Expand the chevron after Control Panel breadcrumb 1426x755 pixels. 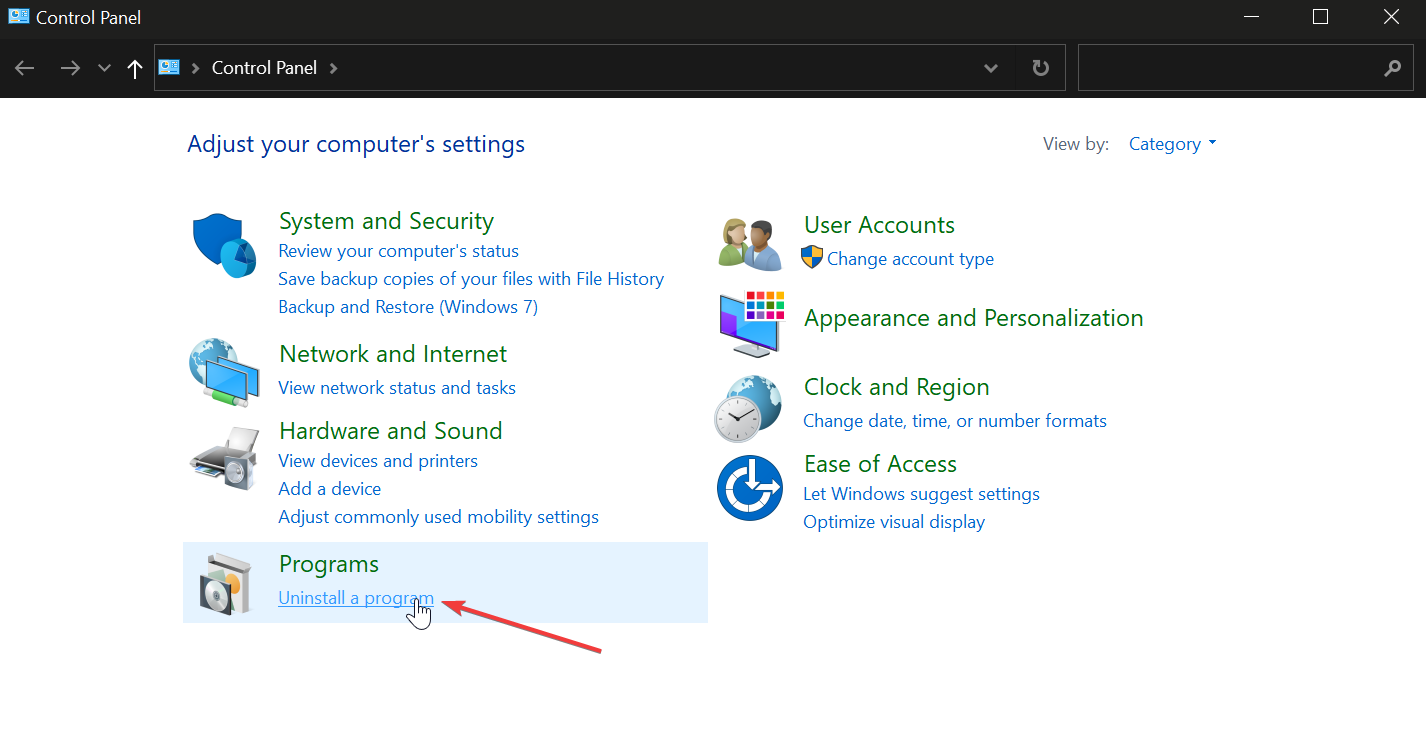pyautogui.click(x=334, y=68)
